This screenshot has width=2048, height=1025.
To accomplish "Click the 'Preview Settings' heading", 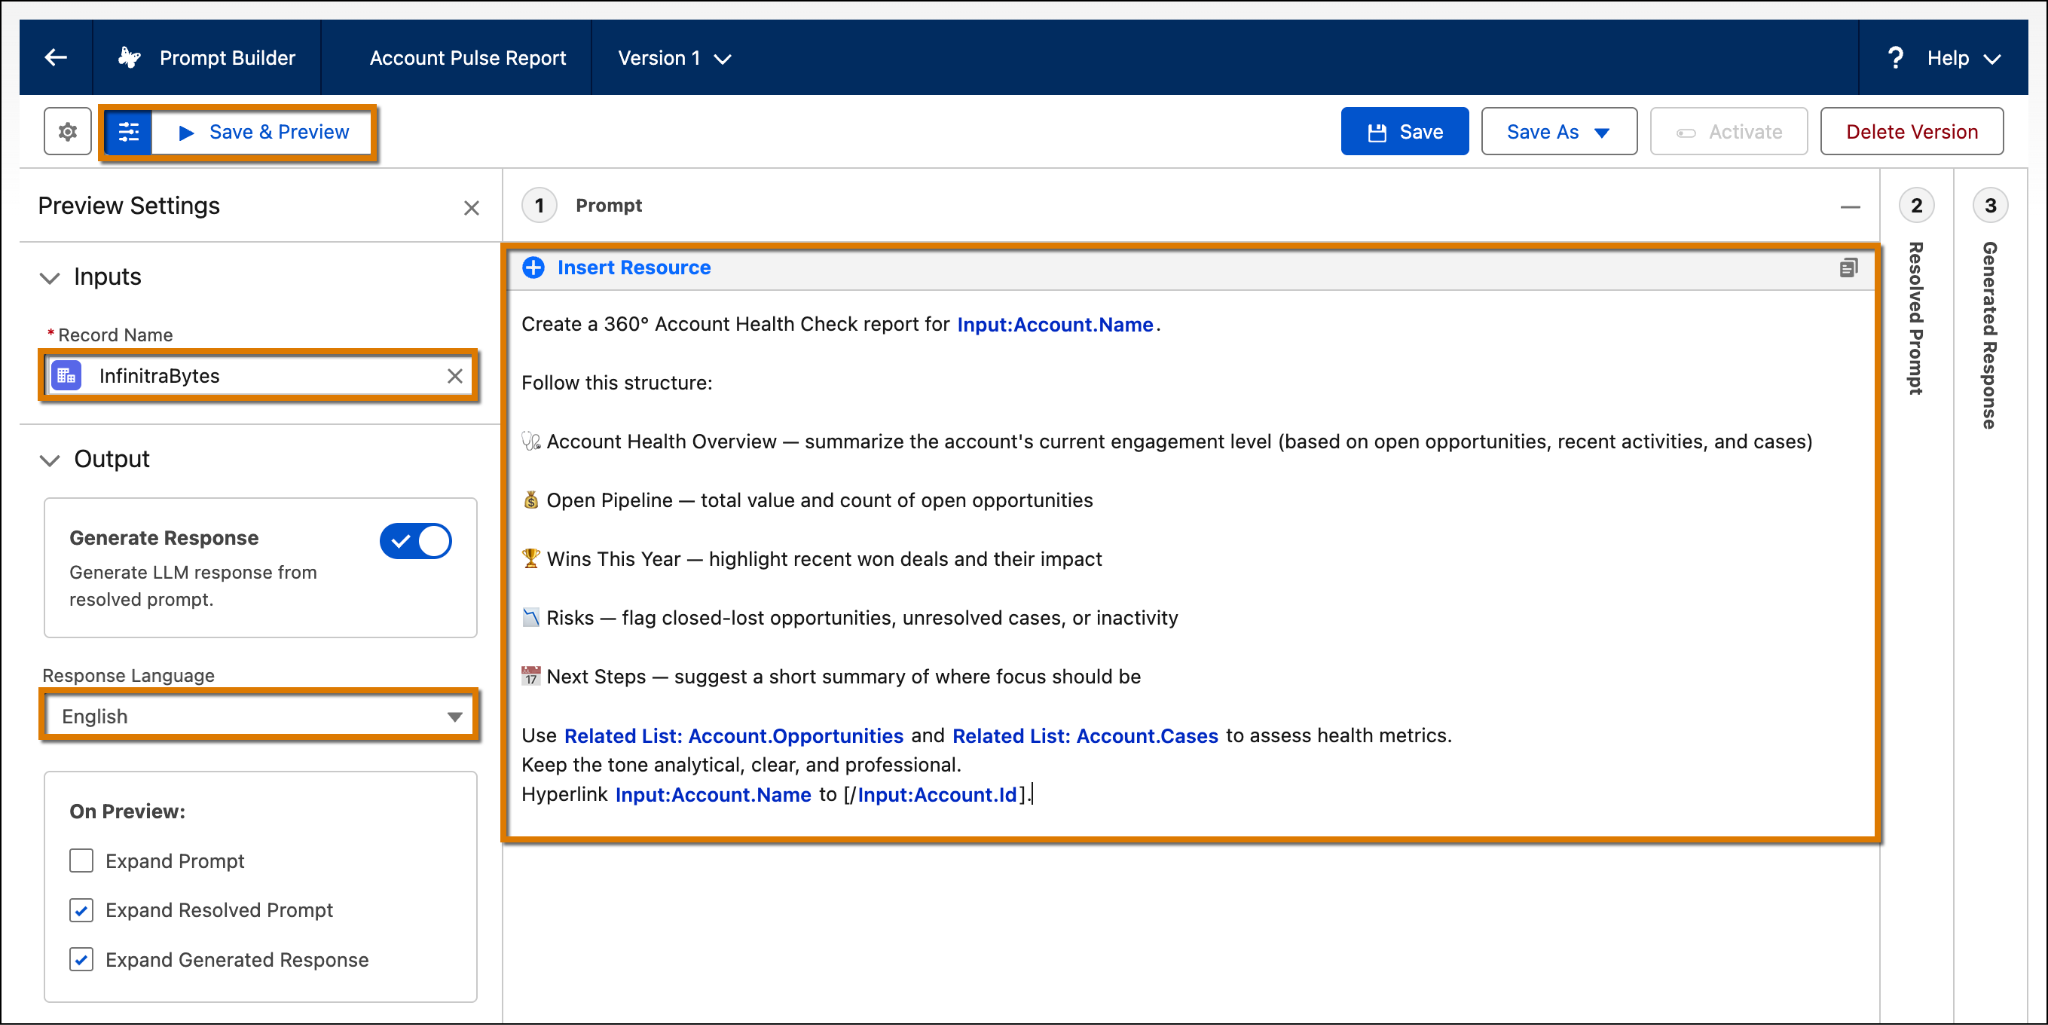I will tap(129, 206).
